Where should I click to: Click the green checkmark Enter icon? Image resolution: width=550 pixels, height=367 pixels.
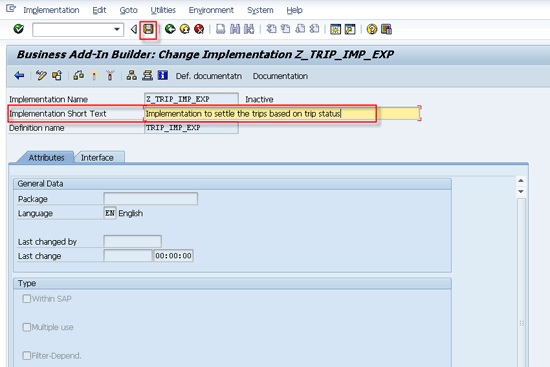click(19, 29)
